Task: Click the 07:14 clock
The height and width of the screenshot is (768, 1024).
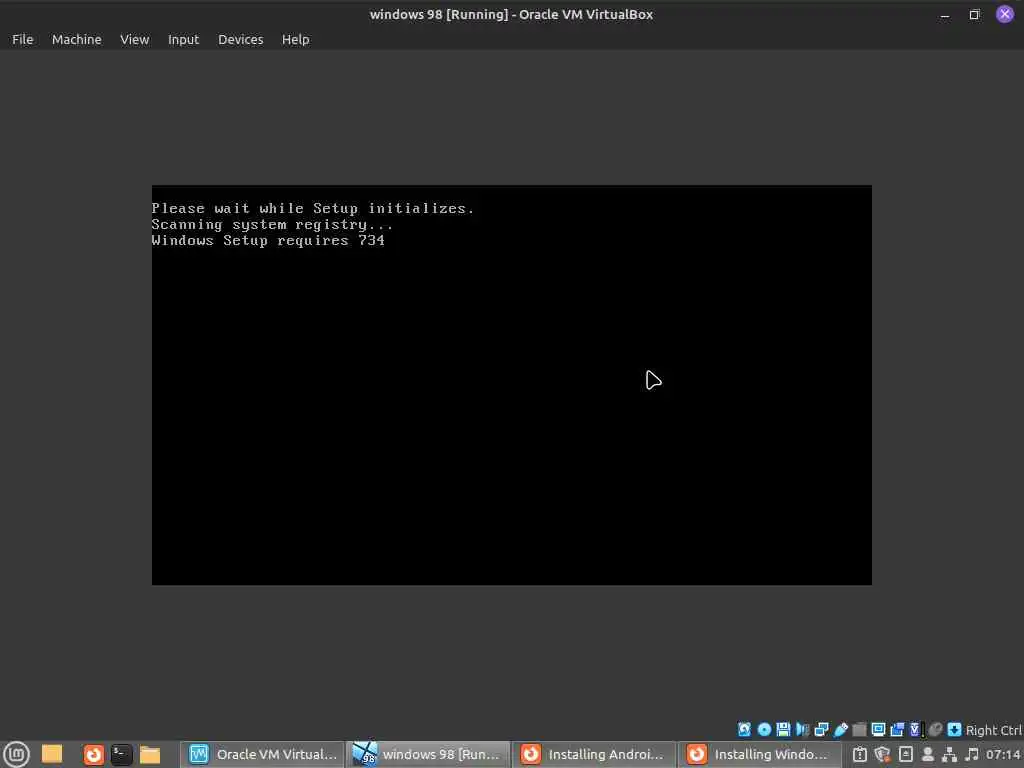Action: 1002,754
